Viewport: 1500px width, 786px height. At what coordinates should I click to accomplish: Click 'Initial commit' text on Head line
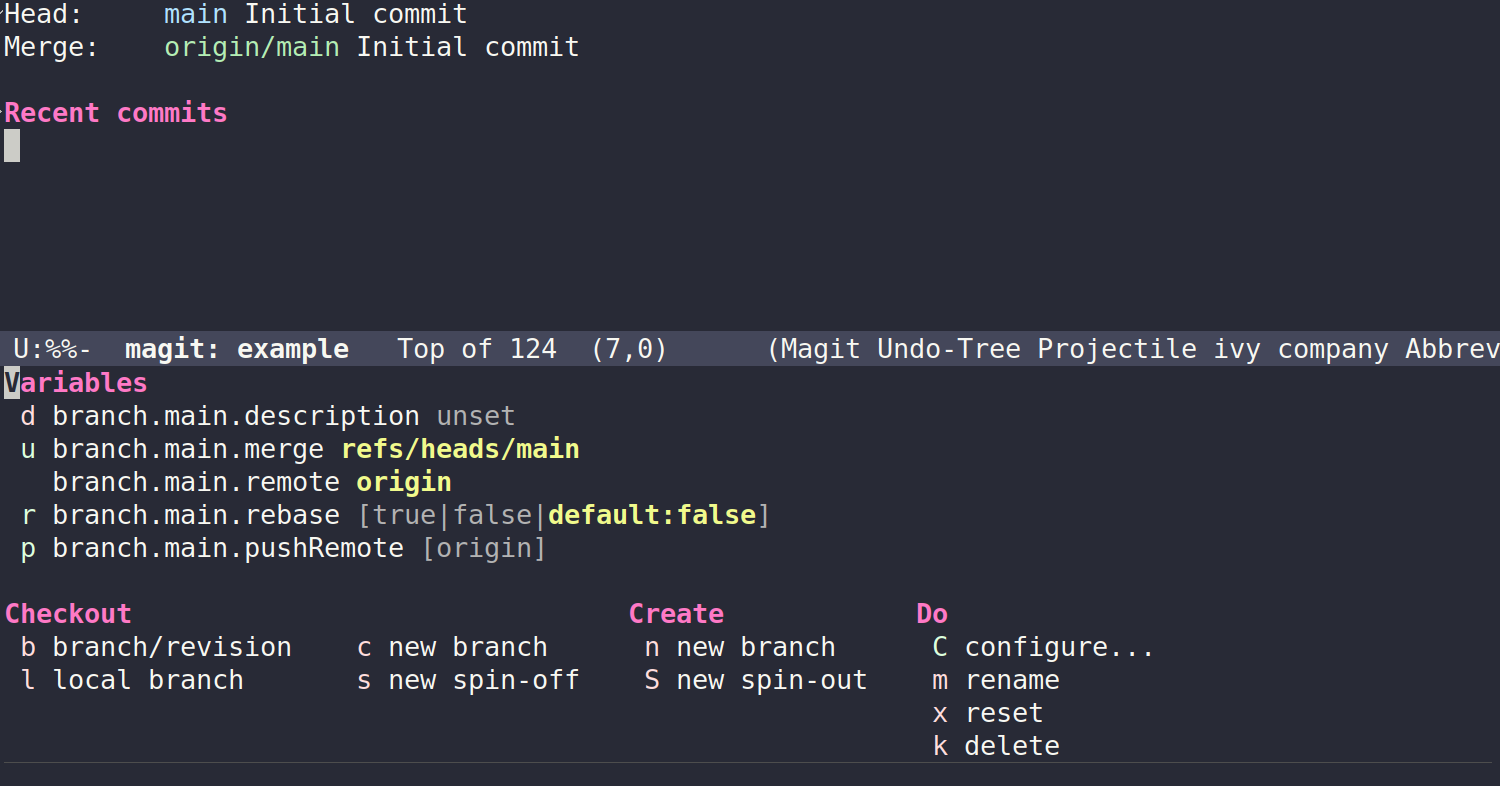coord(356,15)
